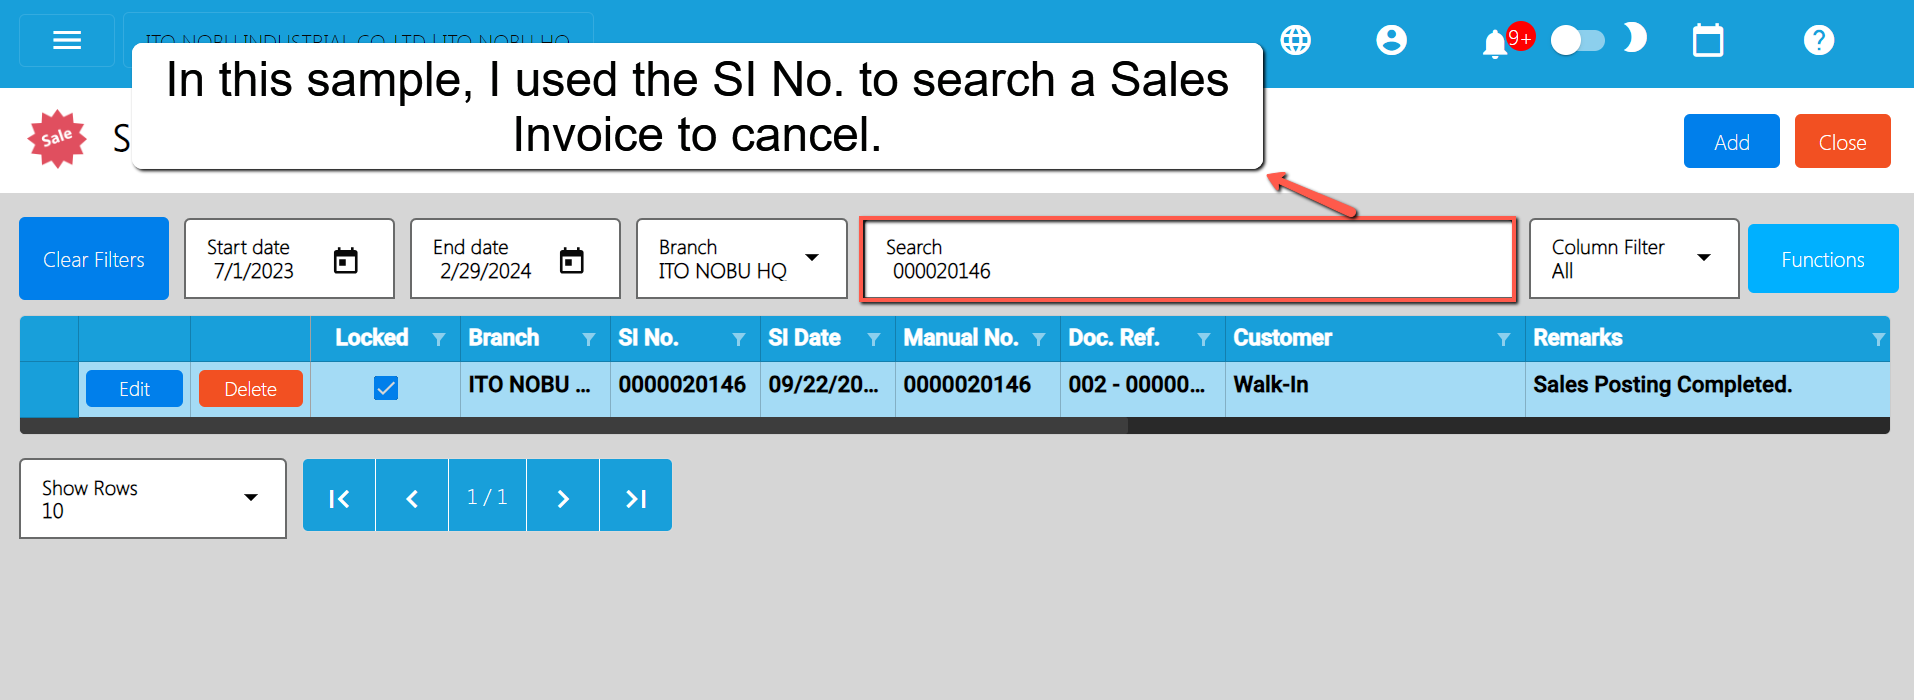Click the globe language icon
1914x700 pixels.
coord(1296,40)
